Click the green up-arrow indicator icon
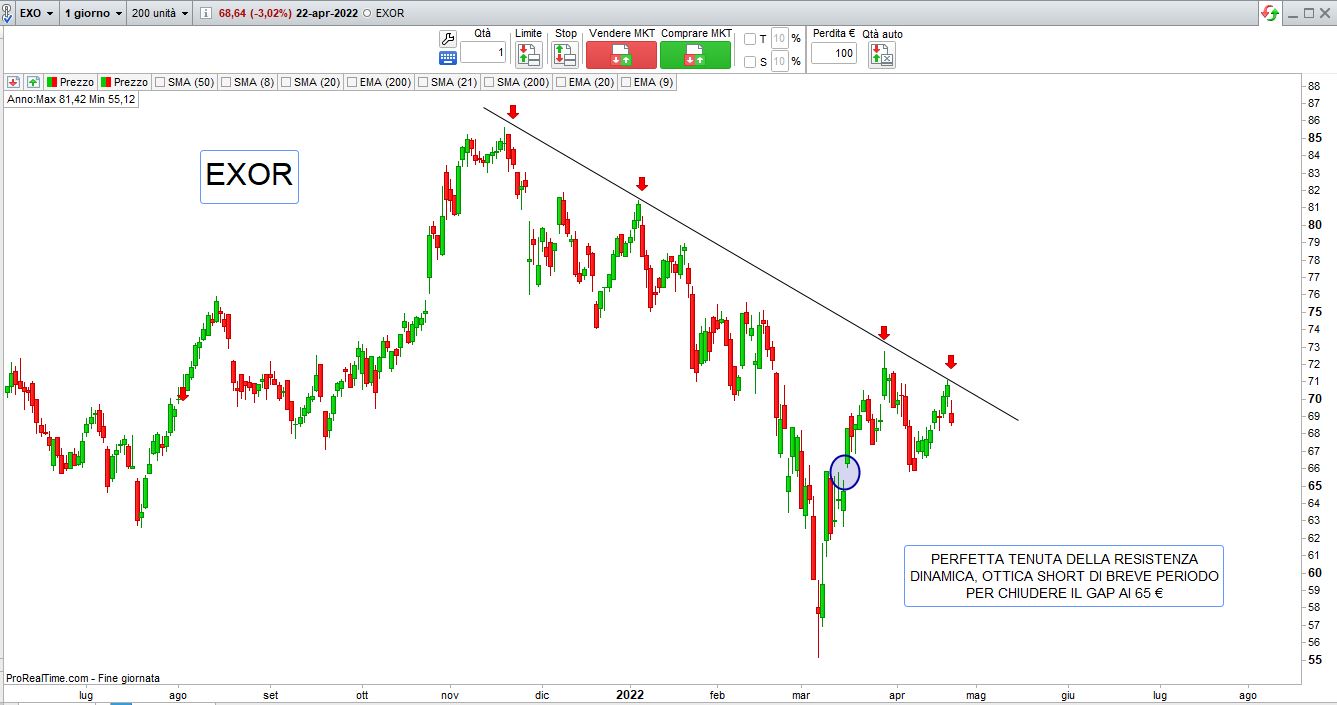The height and width of the screenshot is (705, 1337). [x=33, y=82]
